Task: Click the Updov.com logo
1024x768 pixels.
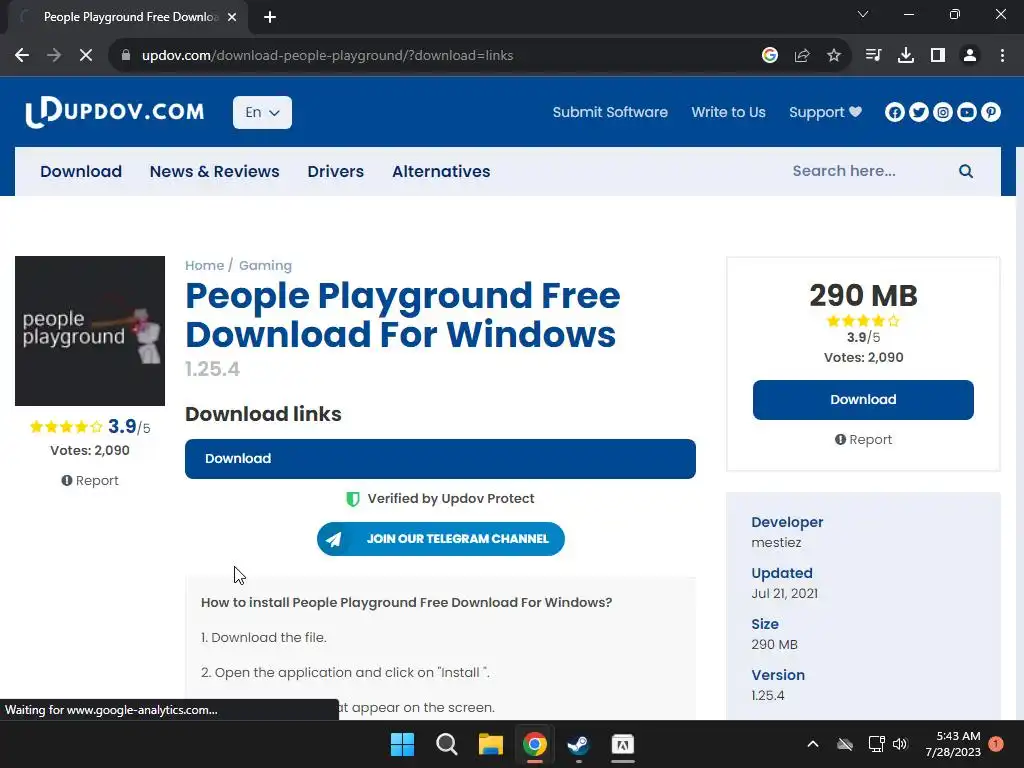Action: coord(115,112)
